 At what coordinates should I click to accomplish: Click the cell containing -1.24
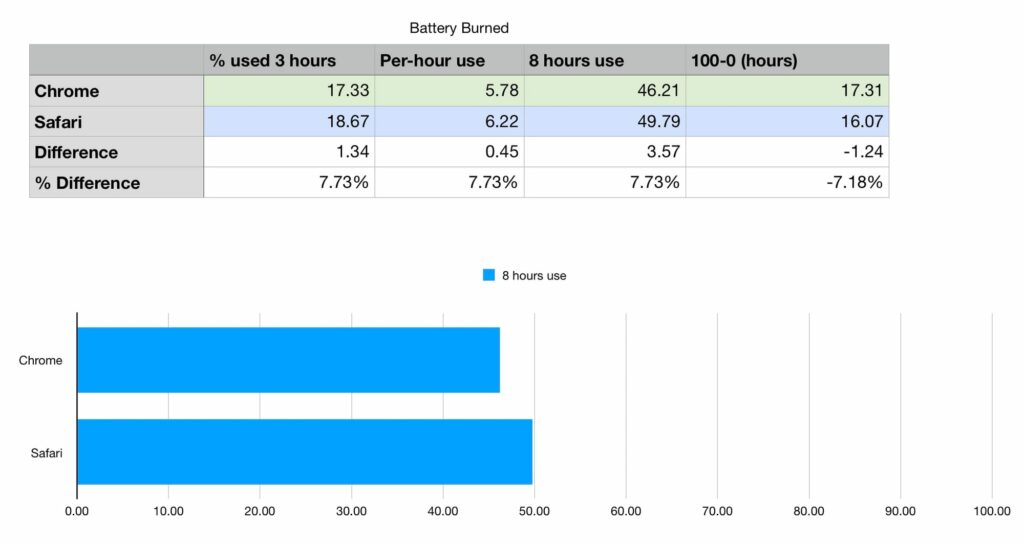point(786,152)
